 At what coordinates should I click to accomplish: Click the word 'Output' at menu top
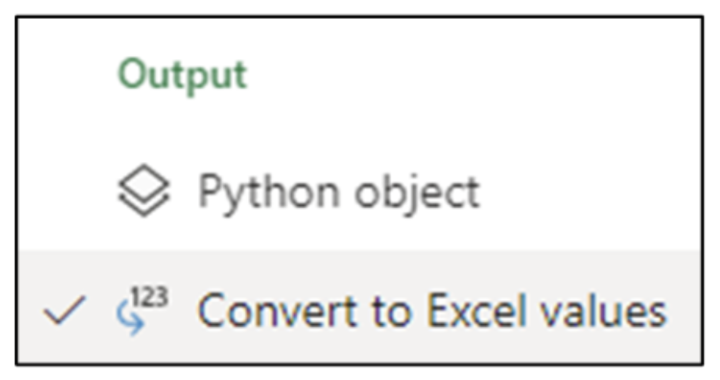tap(182, 75)
